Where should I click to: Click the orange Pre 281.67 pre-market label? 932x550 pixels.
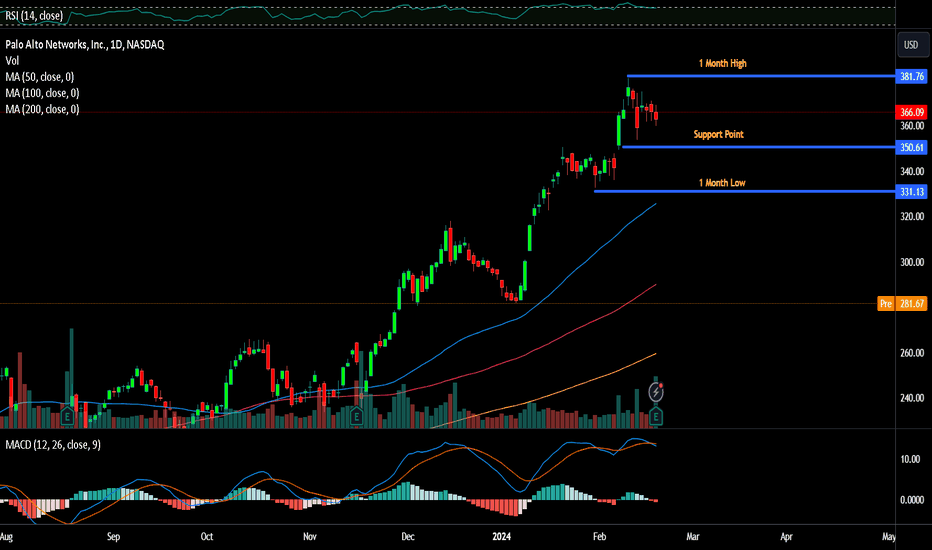point(902,304)
